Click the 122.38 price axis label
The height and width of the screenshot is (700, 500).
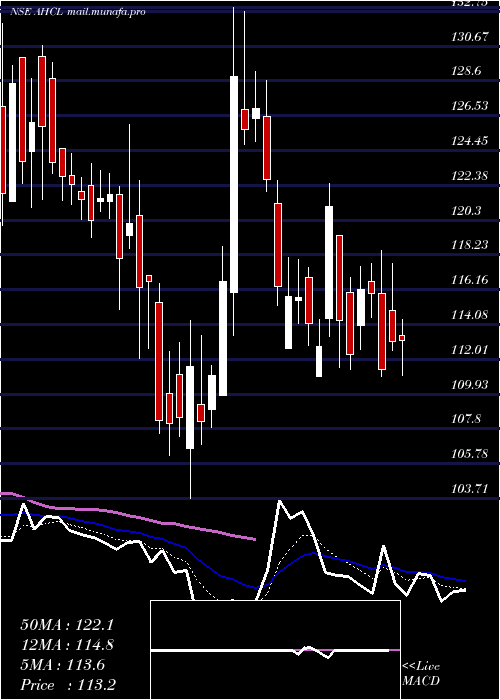pos(470,176)
